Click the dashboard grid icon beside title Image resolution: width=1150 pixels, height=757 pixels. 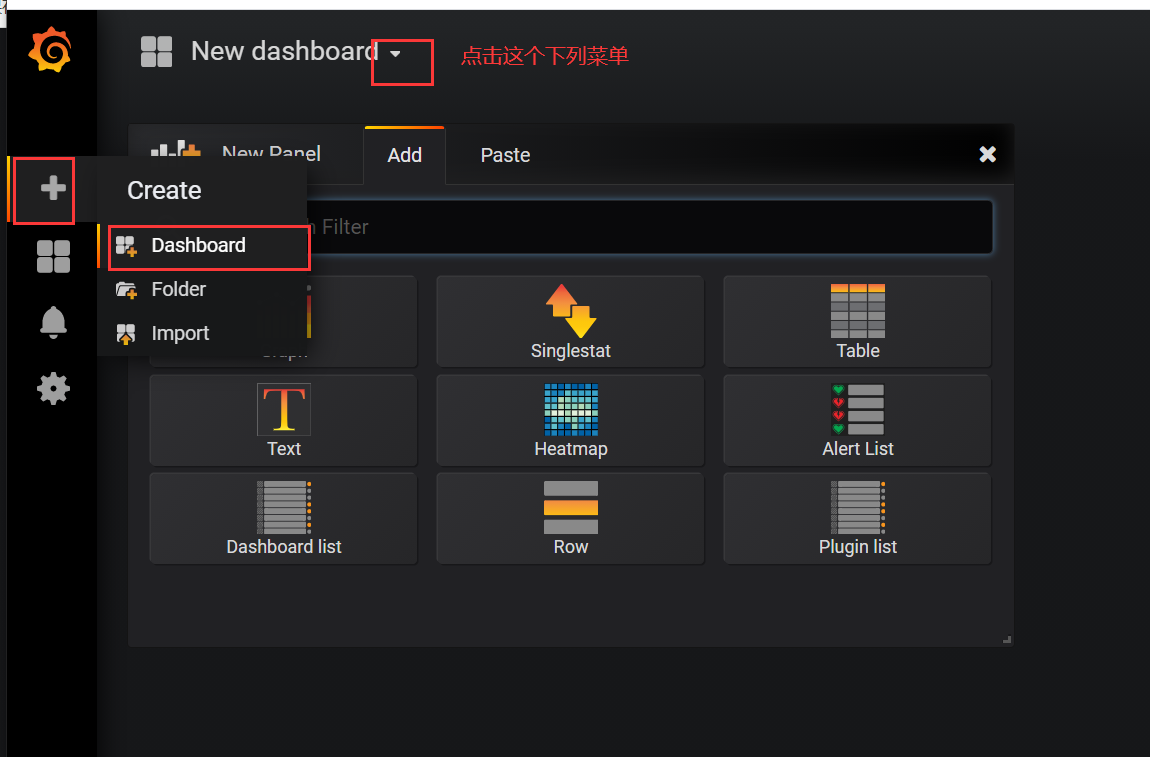point(156,52)
